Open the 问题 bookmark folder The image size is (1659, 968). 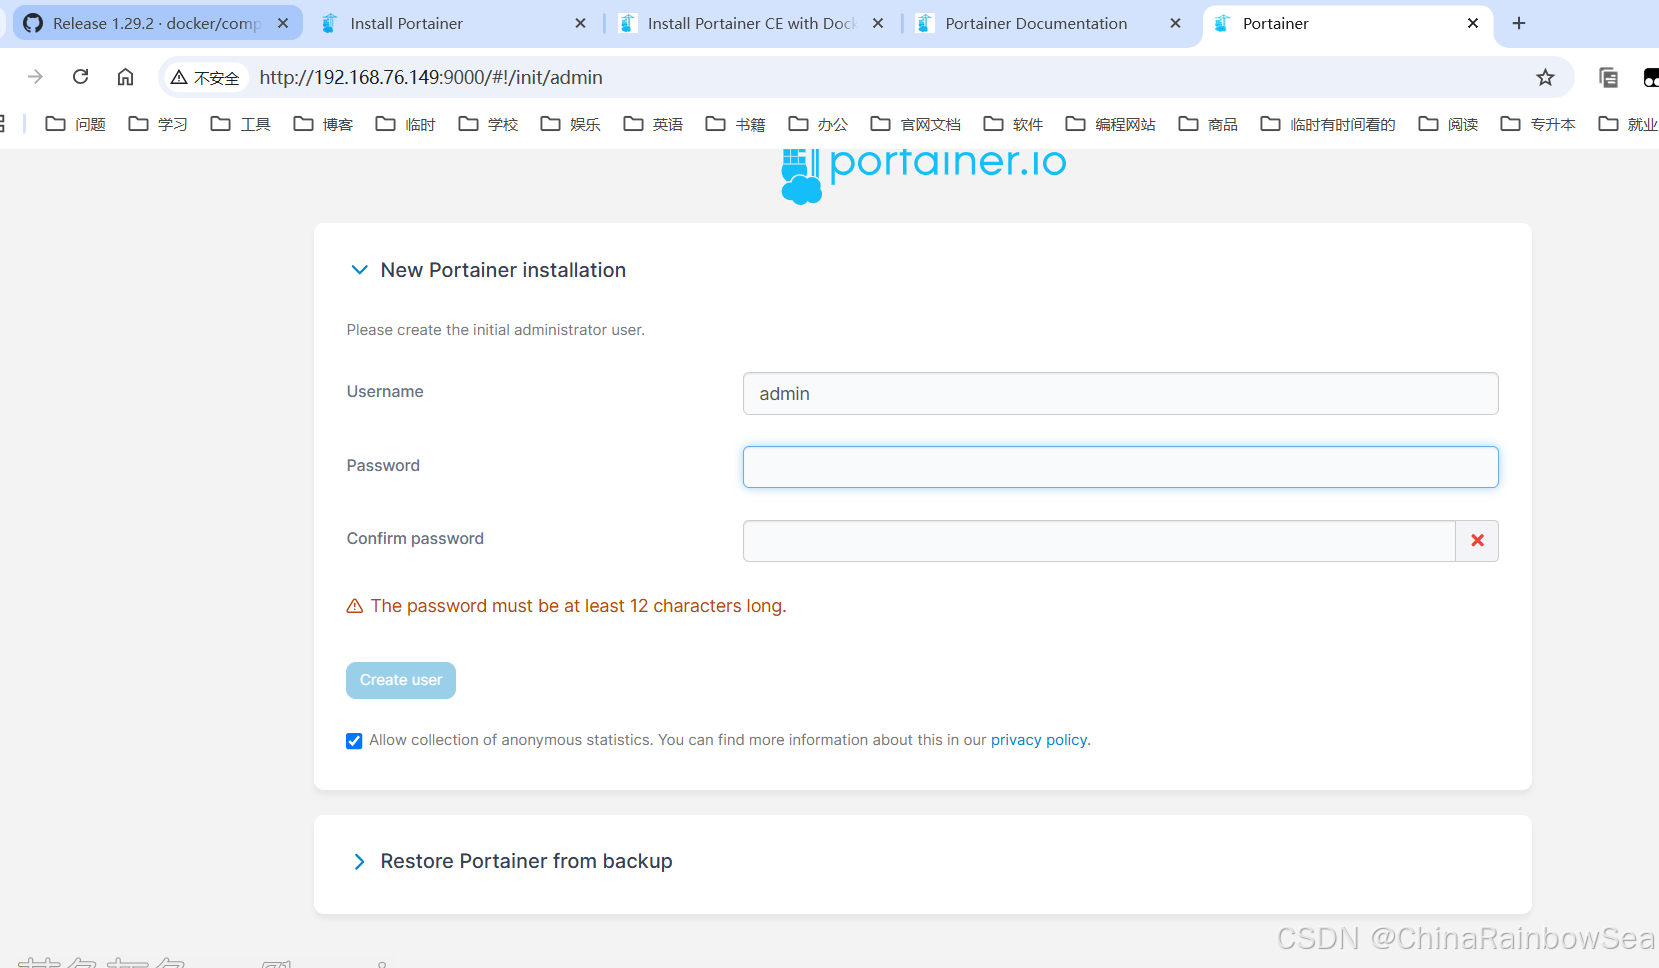[76, 124]
